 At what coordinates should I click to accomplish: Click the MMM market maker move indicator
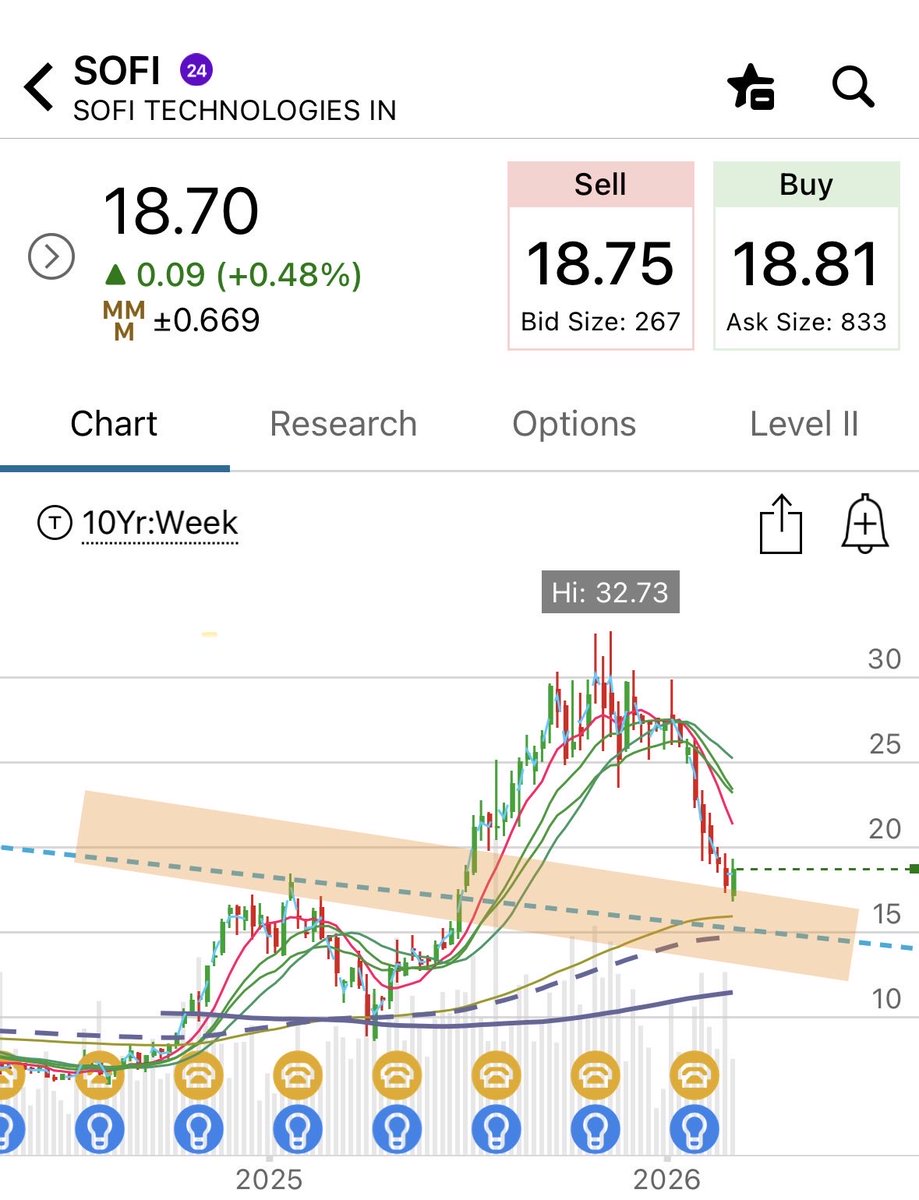(124, 320)
